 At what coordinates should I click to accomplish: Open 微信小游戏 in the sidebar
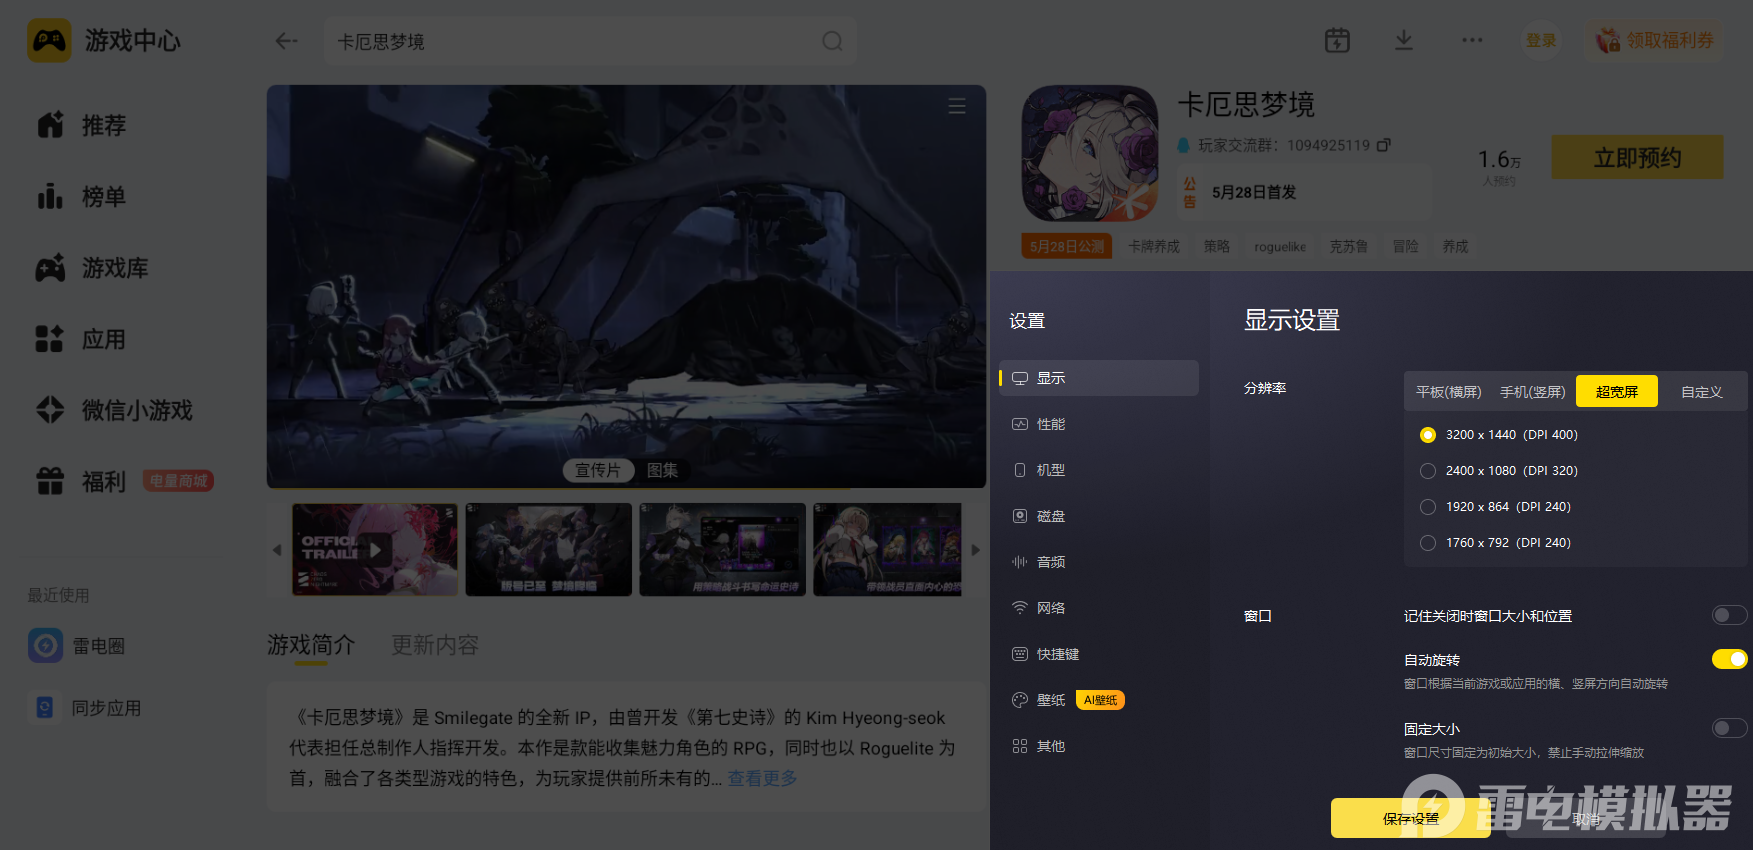pos(114,410)
